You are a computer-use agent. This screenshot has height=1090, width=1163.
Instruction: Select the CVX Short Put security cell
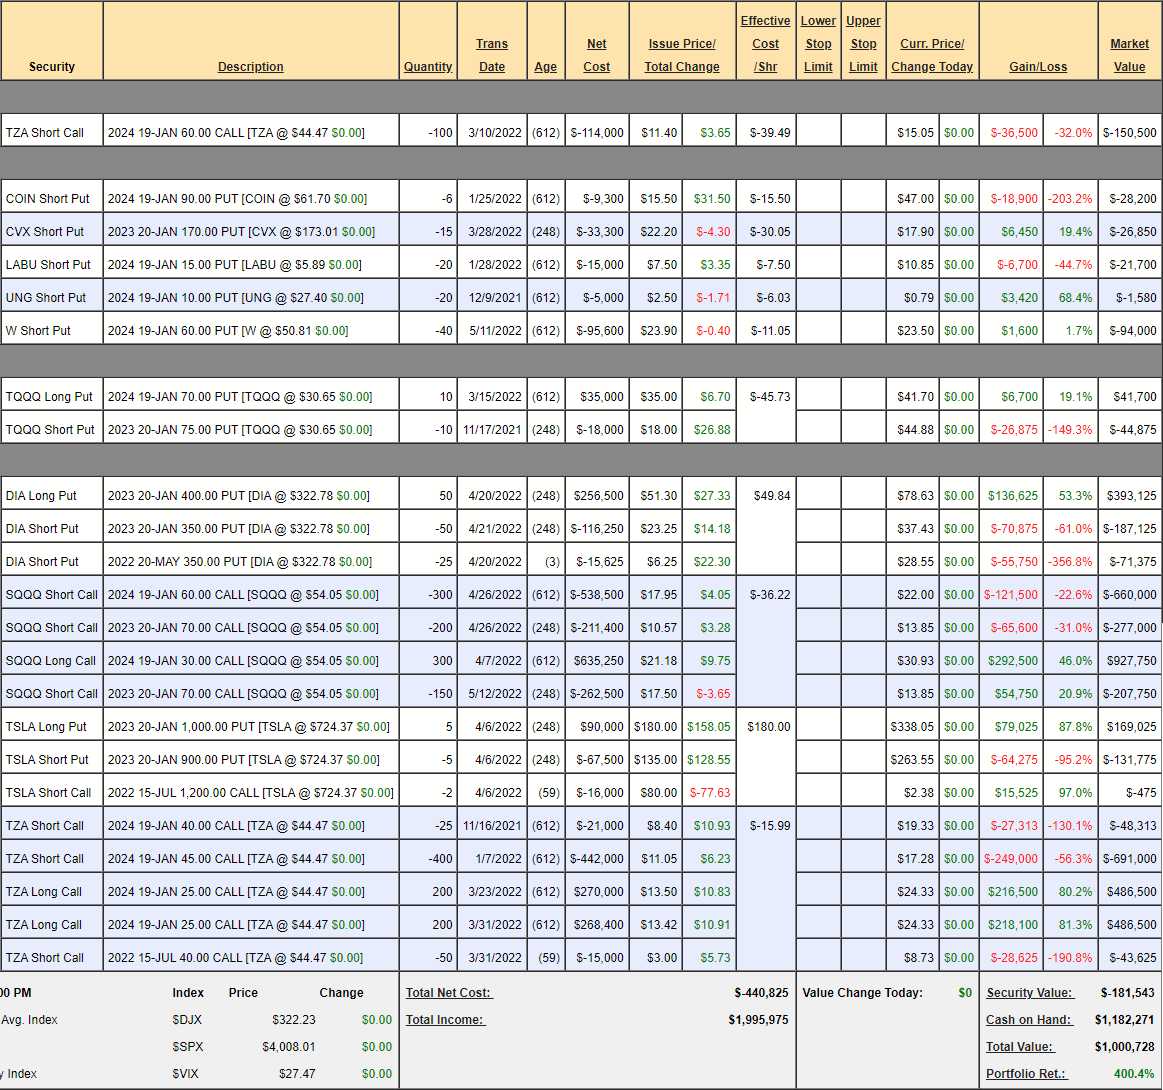[x=52, y=231]
